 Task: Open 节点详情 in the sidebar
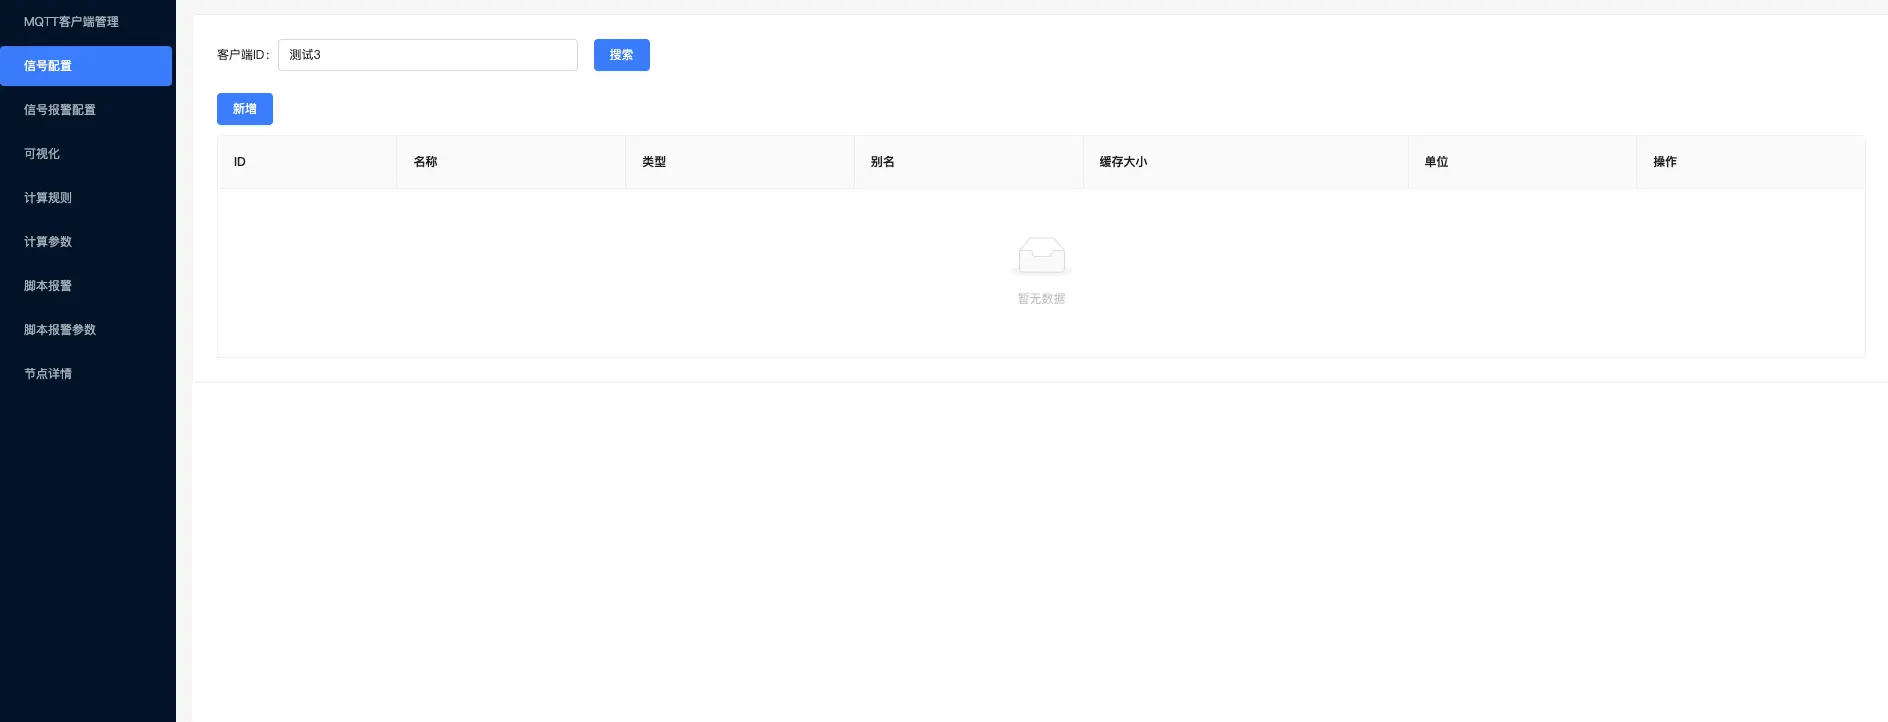click(86, 374)
